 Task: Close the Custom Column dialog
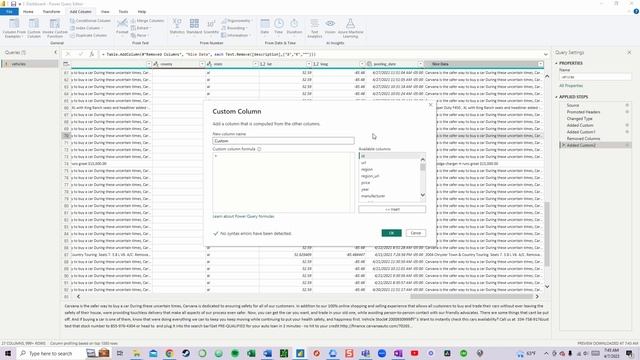pyautogui.click(x=430, y=105)
